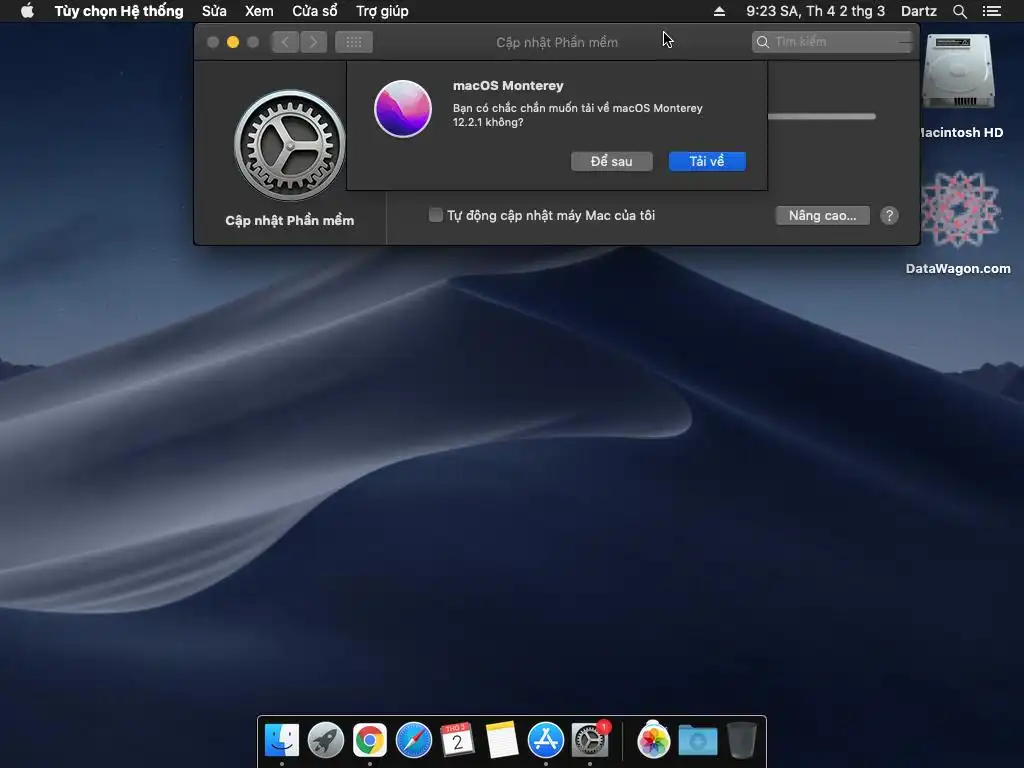Click the Software Update gear icon
Image resolution: width=1024 pixels, height=768 pixels.
[x=289, y=145]
